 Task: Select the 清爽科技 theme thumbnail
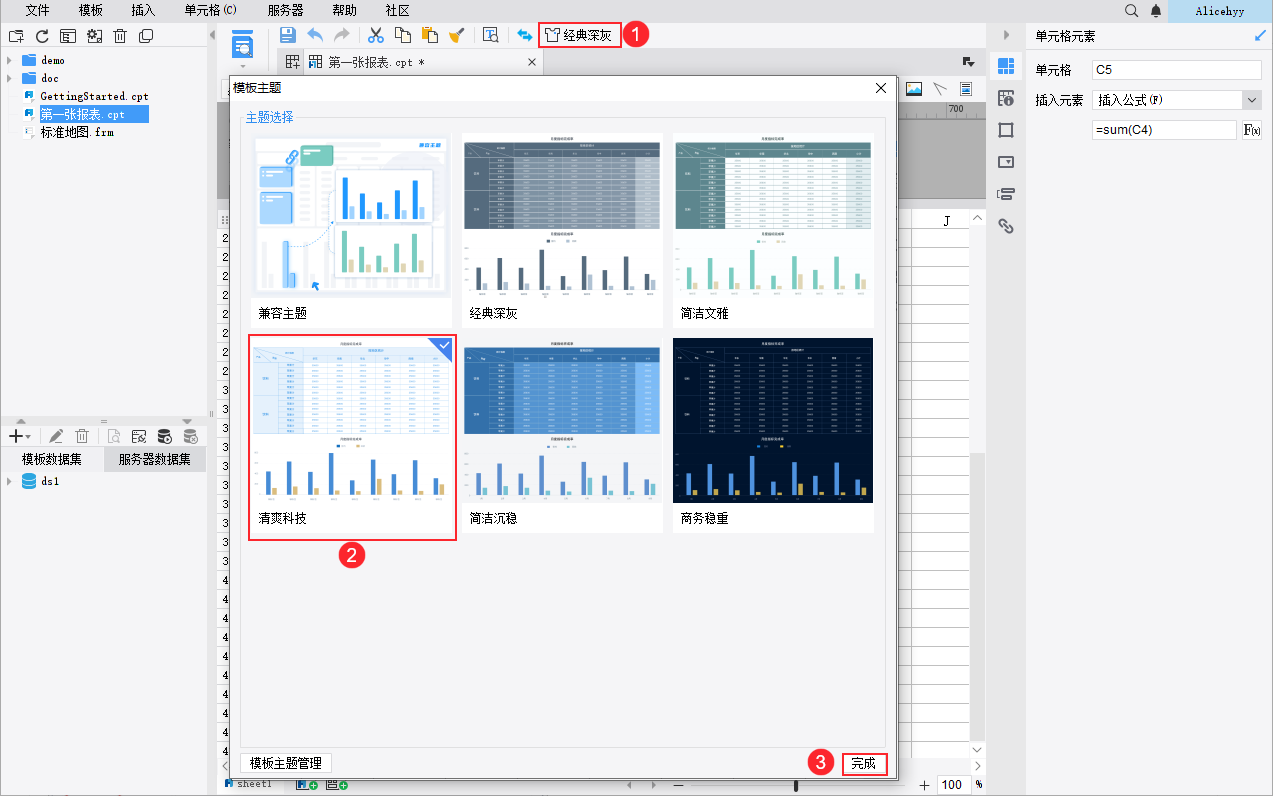(352, 437)
